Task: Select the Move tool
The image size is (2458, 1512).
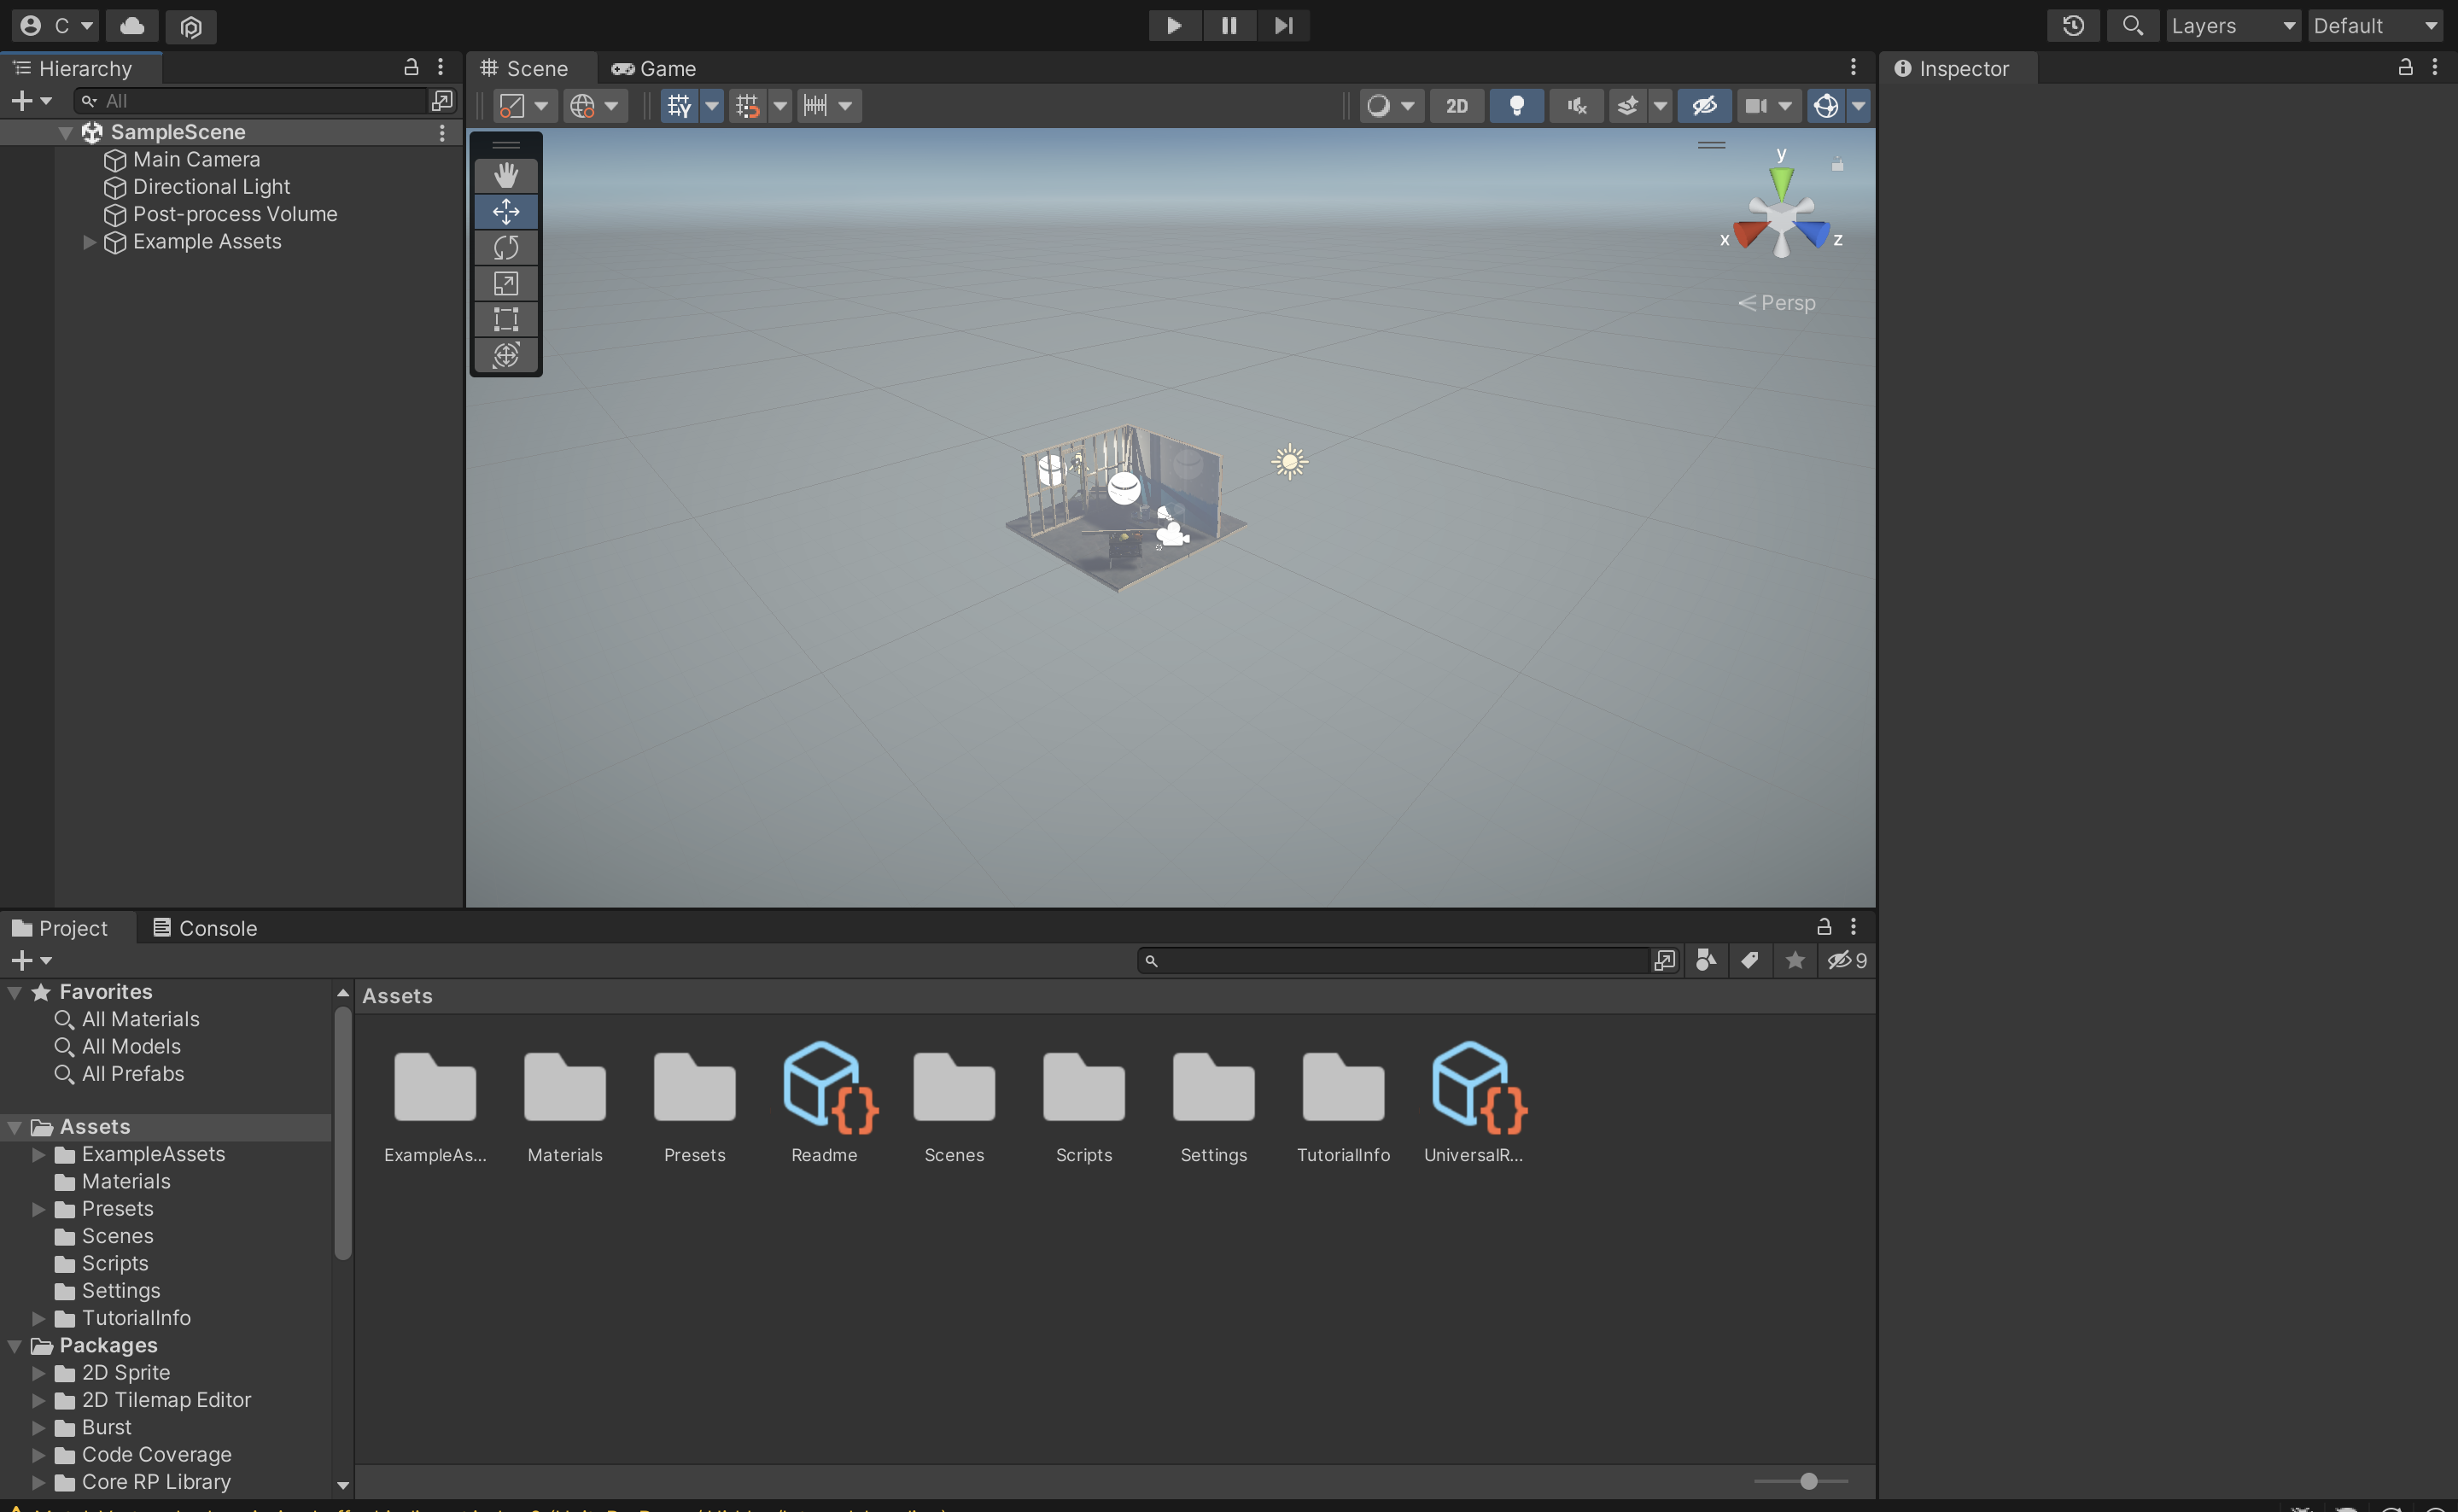Action: pyautogui.click(x=506, y=212)
